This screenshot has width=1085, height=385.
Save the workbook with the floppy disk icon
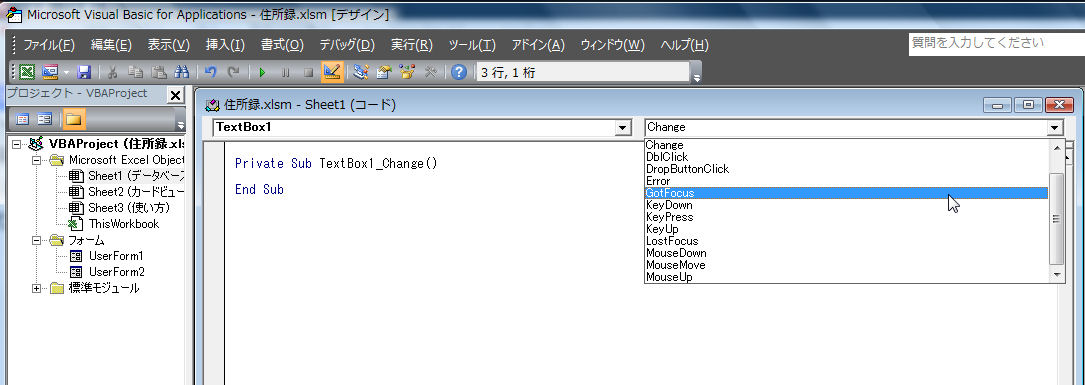[84, 72]
